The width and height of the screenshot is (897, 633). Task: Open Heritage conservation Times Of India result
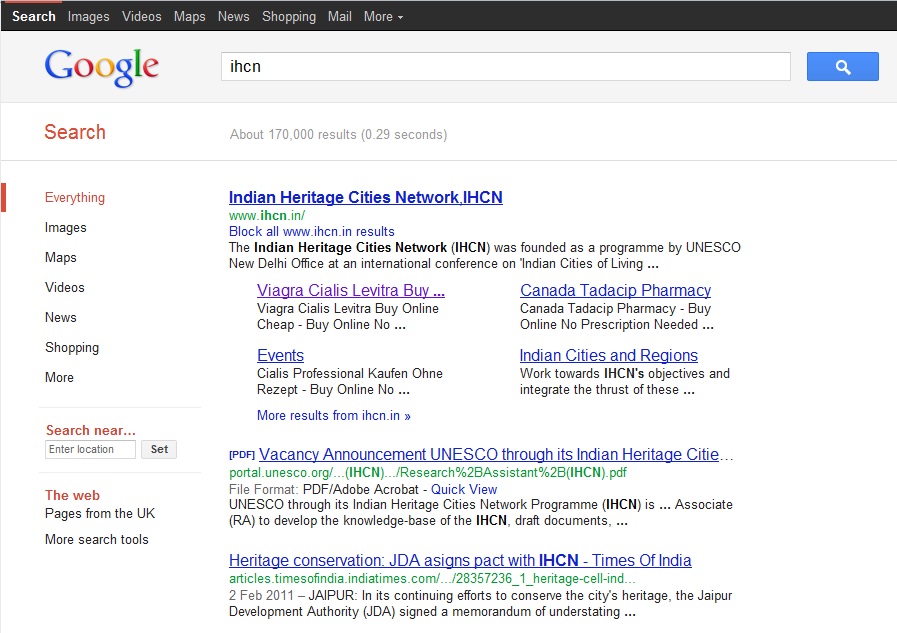point(460,560)
